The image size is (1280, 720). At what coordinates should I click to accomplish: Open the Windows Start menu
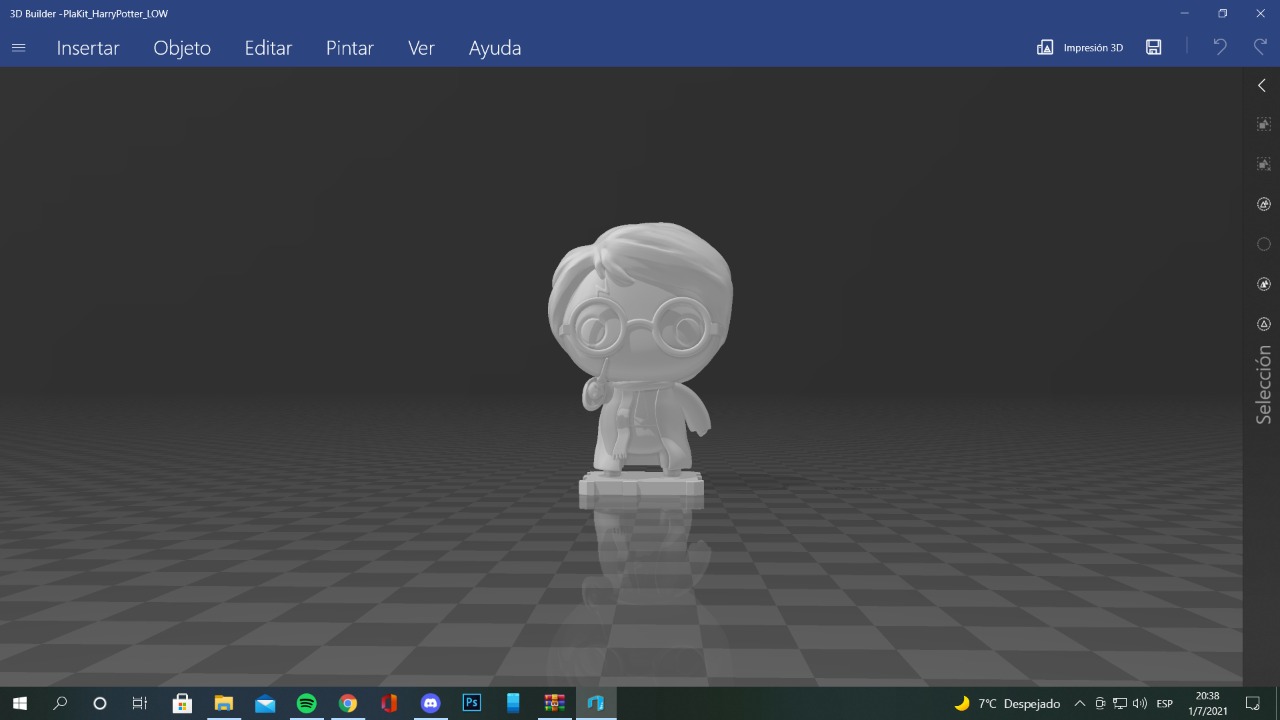coord(19,703)
